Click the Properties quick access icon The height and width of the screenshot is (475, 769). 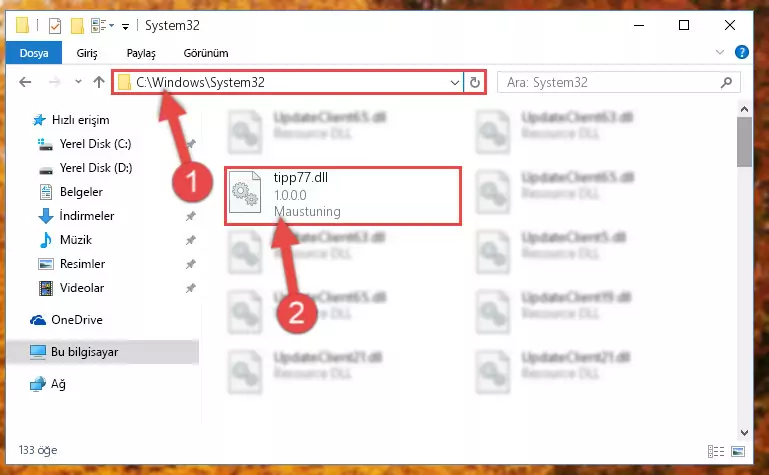[54, 25]
